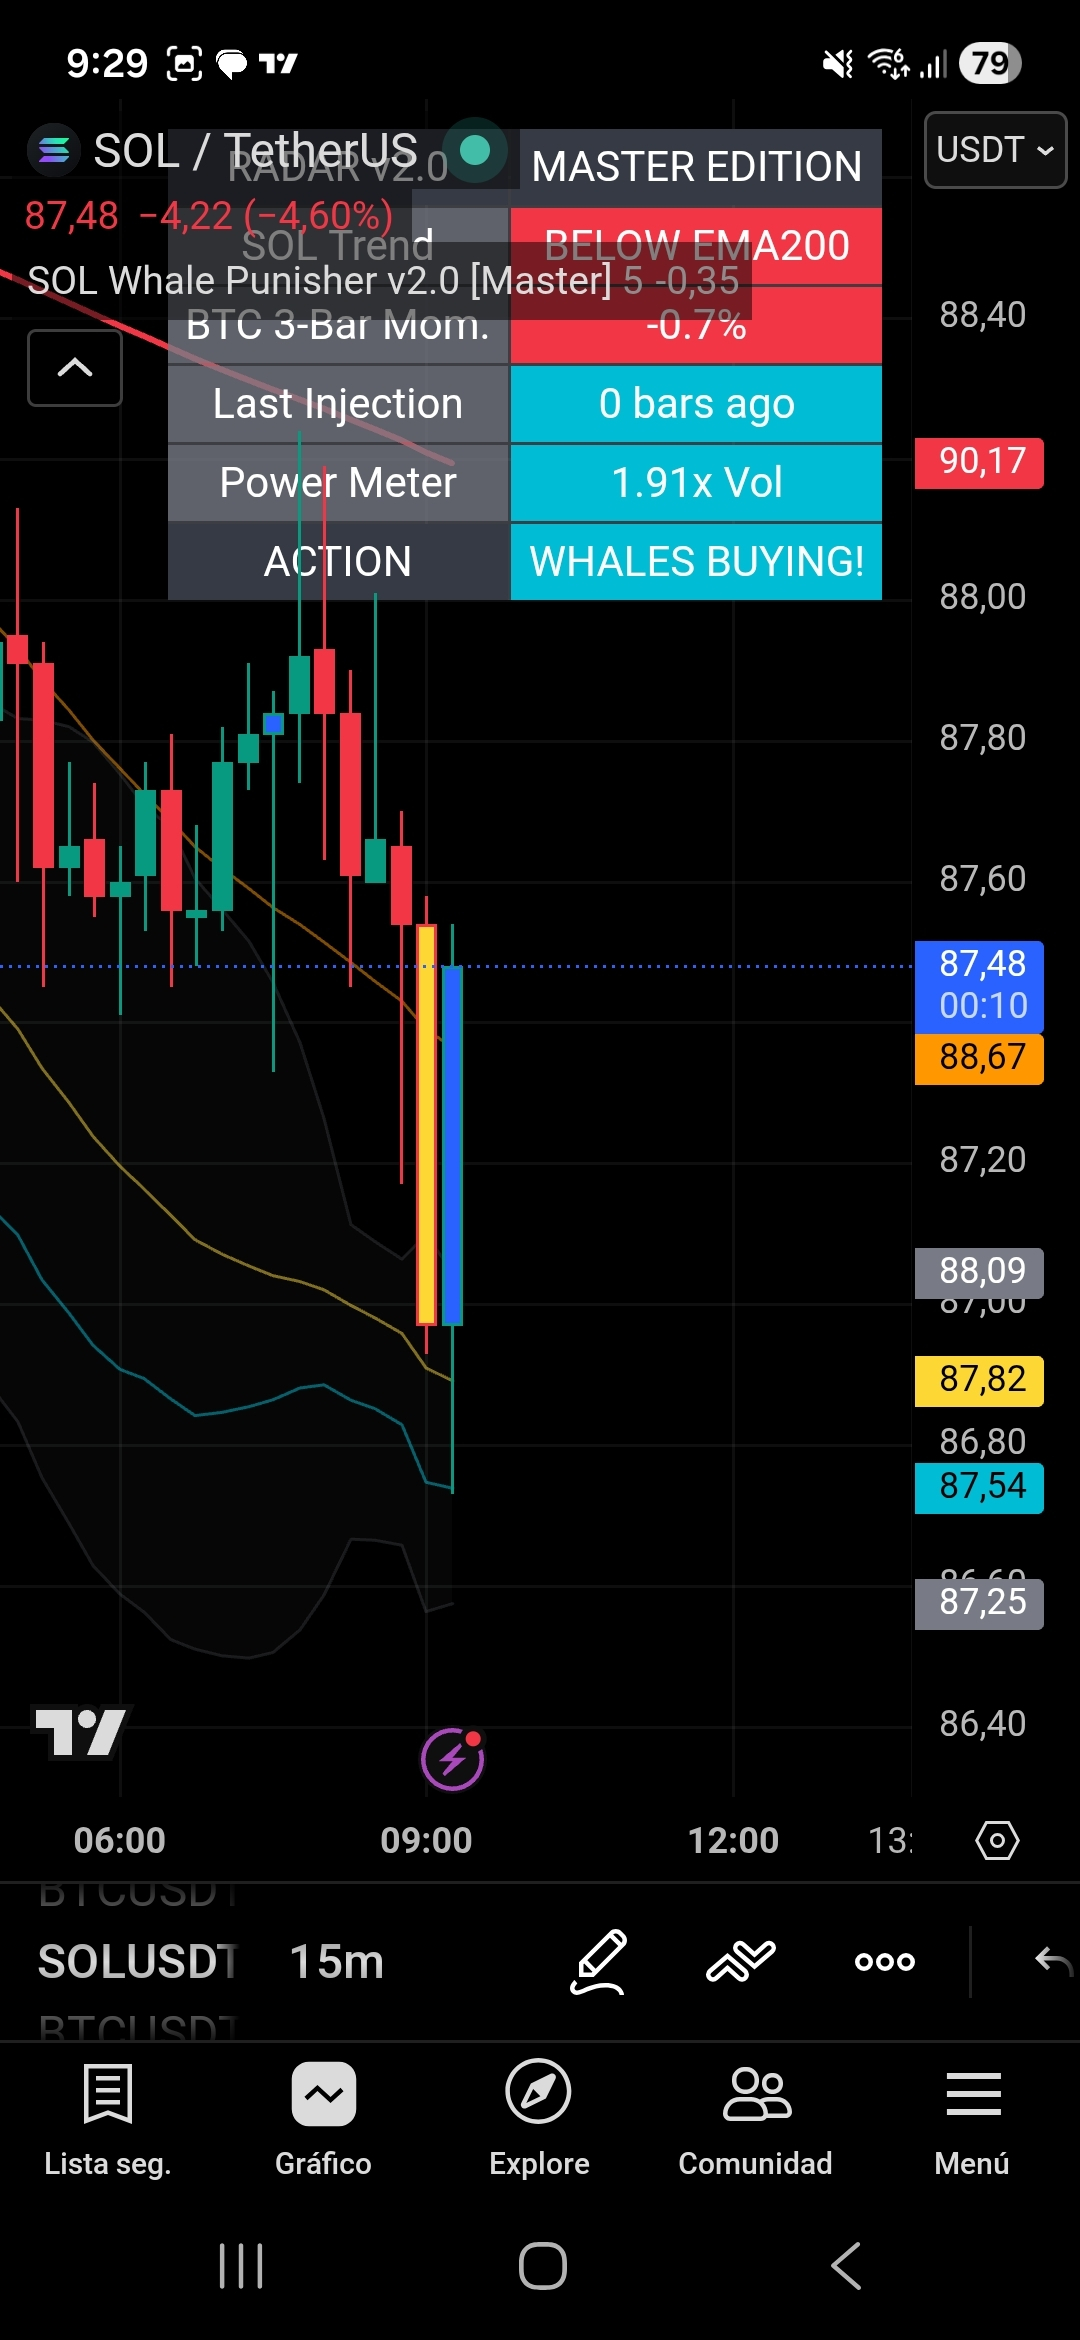Screen dimensions: 1080x2340
Task: Tap the purple lightning event marker
Action: (x=452, y=1759)
